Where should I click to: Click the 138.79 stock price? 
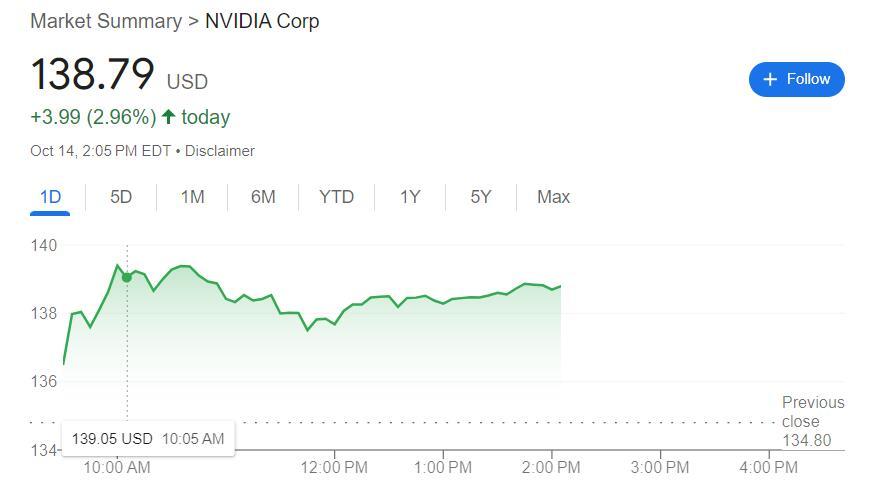(92, 75)
